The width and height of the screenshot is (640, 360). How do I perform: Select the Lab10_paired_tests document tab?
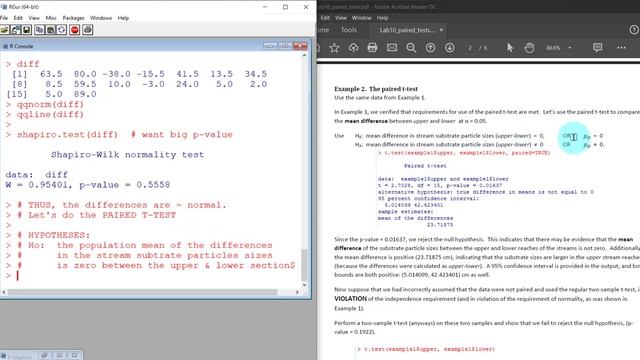click(406, 30)
